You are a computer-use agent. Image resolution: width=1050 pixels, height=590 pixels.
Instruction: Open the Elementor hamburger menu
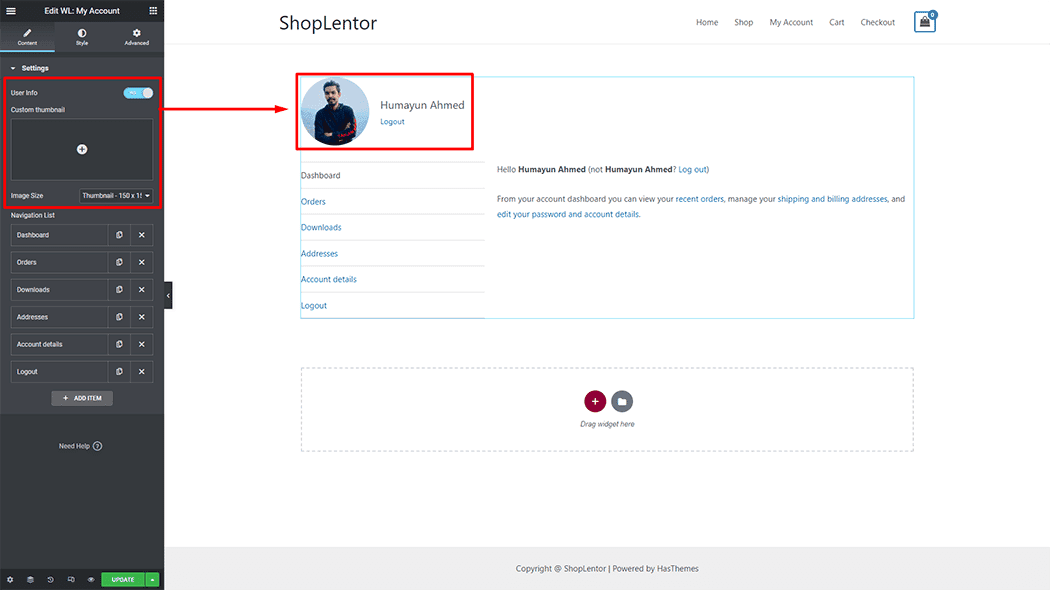pyautogui.click(x=11, y=10)
